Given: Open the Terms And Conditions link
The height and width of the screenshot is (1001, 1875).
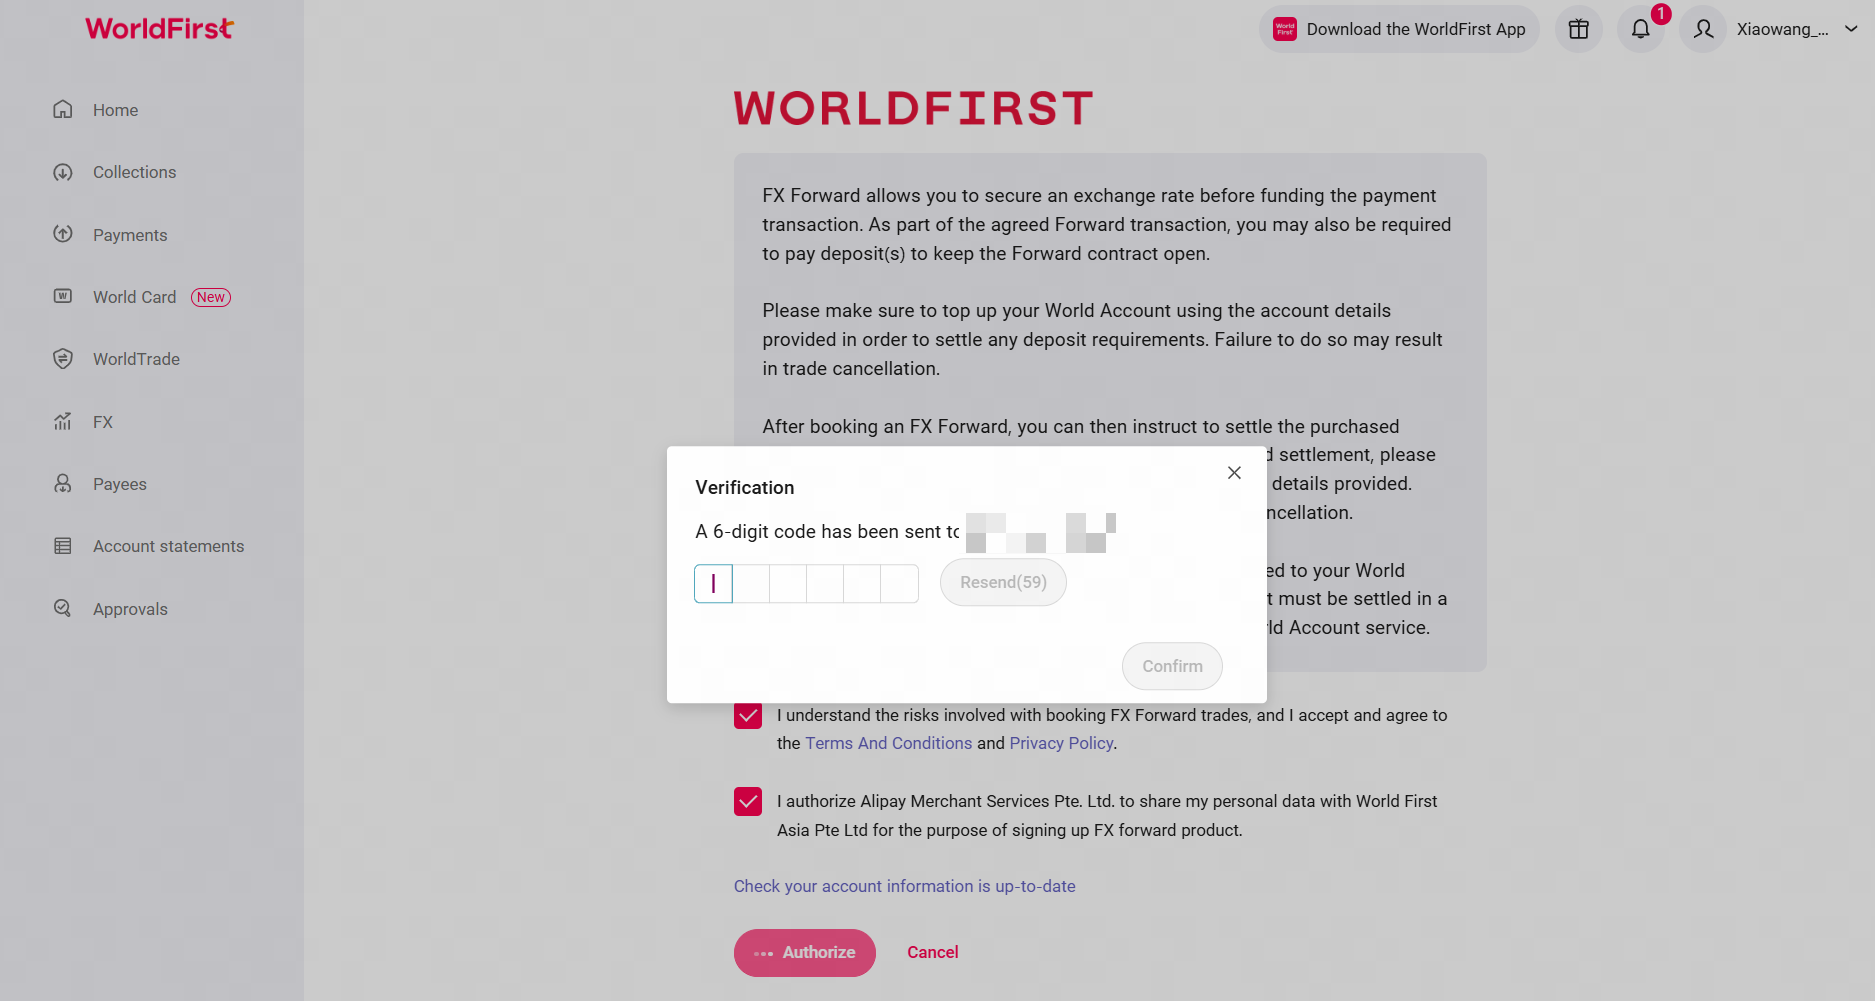Looking at the screenshot, I should [888, 743].
